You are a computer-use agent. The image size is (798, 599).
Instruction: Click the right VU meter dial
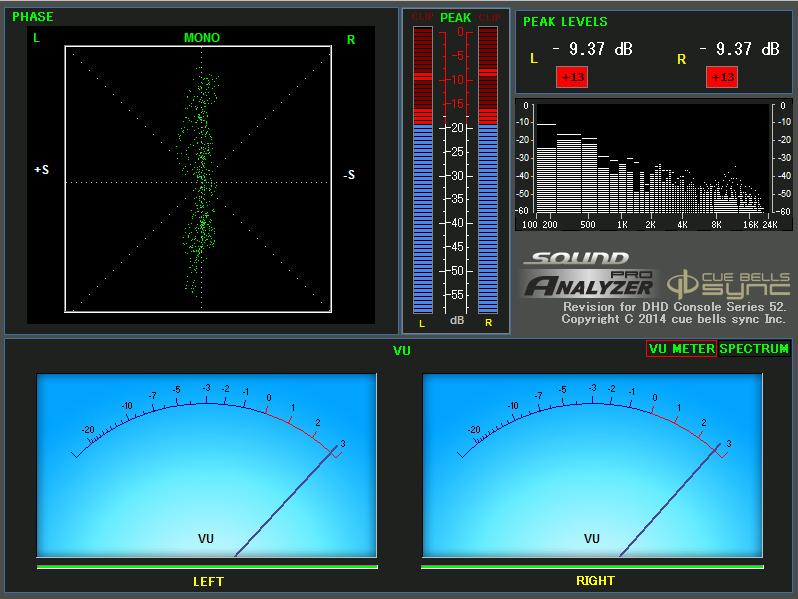[x=593, y=465]
